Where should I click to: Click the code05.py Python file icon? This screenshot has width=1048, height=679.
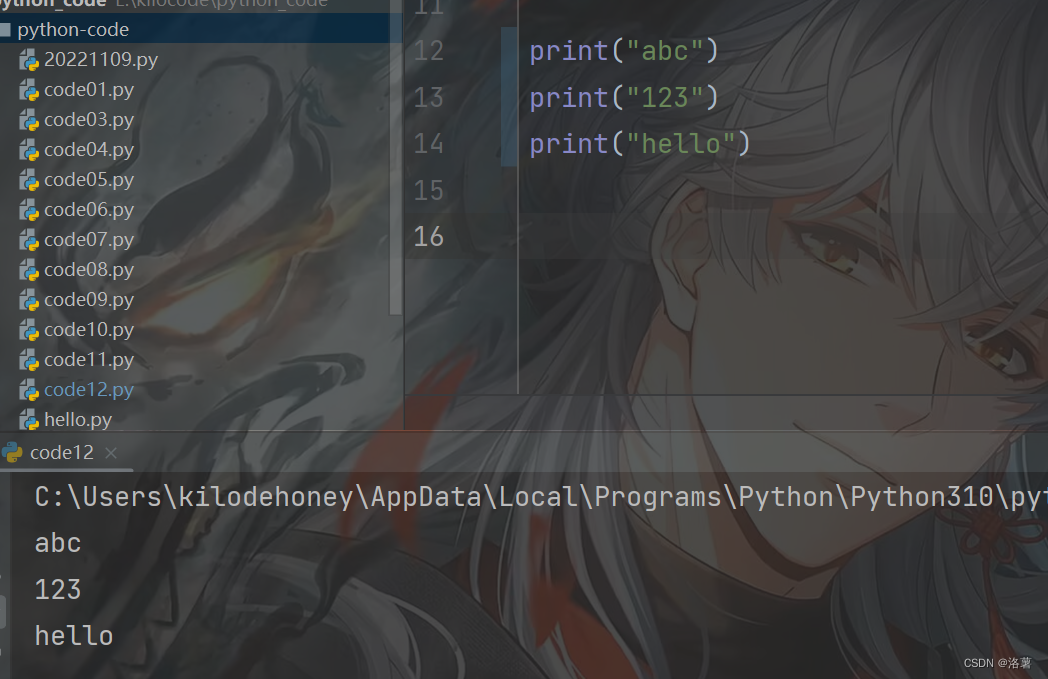tap(29, 180)
